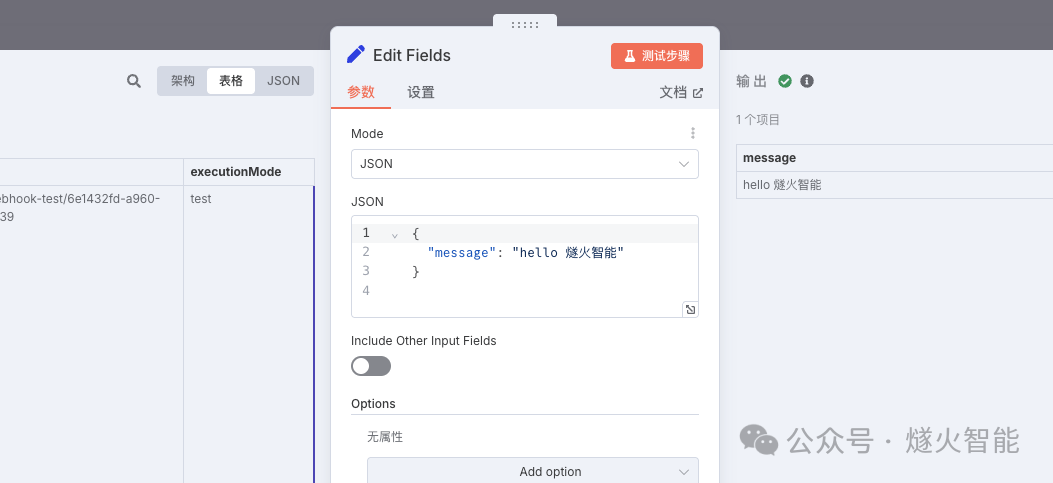Select the 表格 view tab

(x=231, y=81)
